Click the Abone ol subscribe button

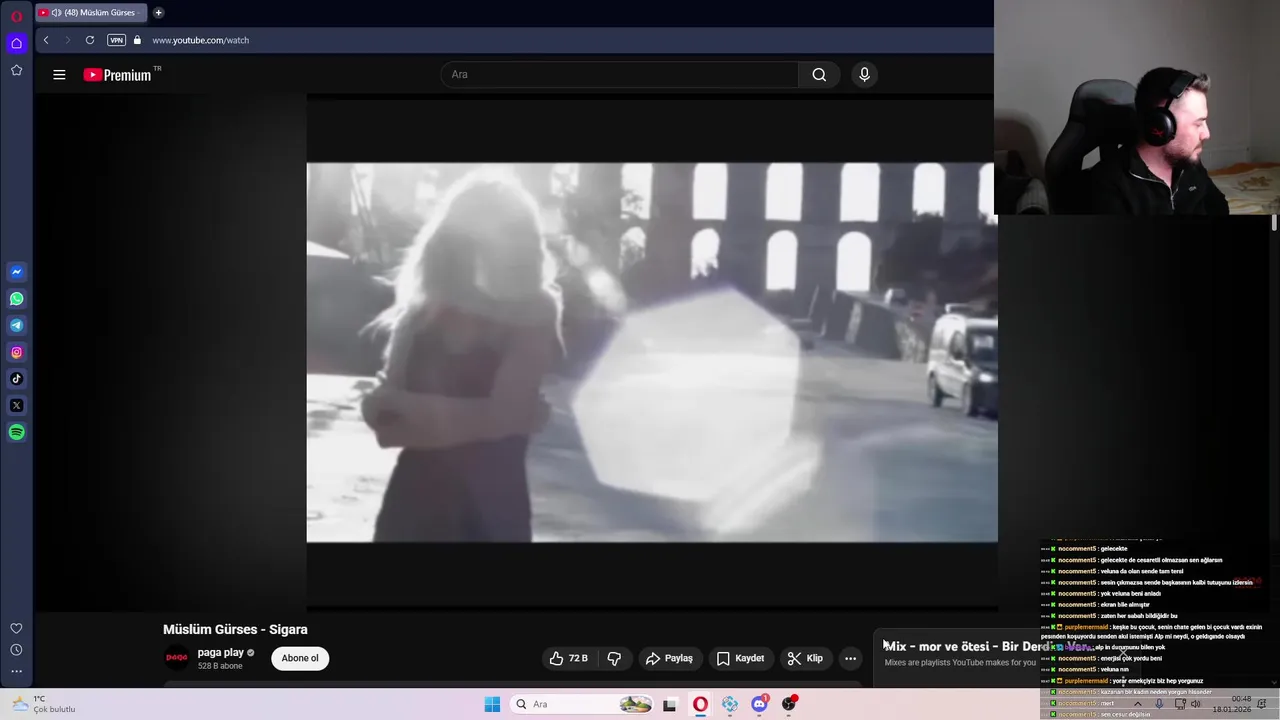pyautogui.click(x=300, y=658)
